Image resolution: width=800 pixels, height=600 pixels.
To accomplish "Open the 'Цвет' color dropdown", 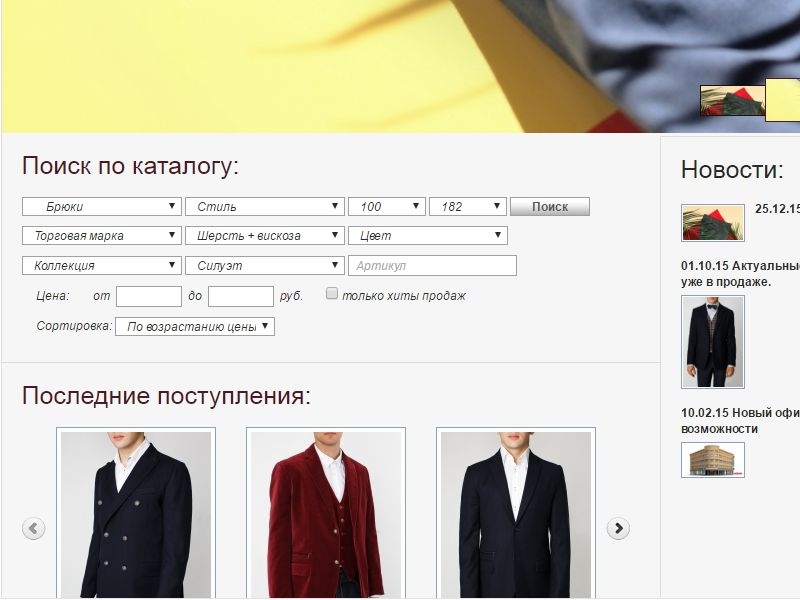I will pos(427,236).
